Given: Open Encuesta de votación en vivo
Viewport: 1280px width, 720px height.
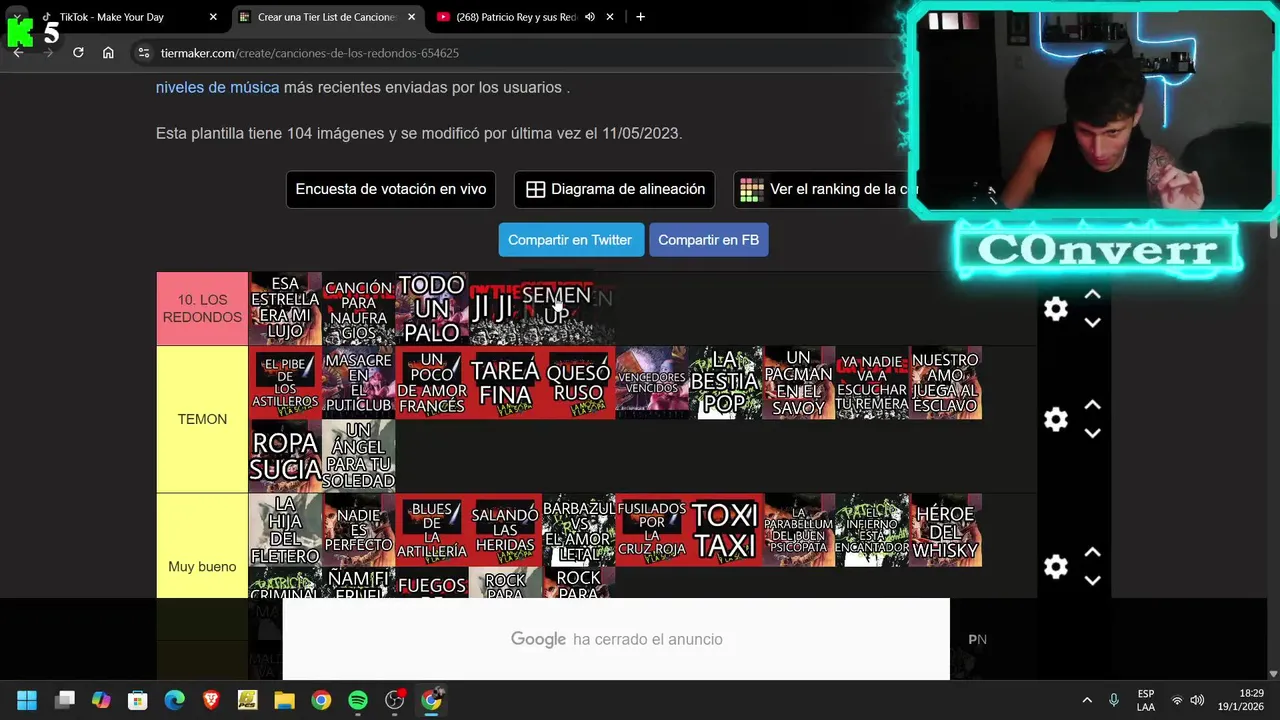Looking at the screenshot, I should 391,189.
